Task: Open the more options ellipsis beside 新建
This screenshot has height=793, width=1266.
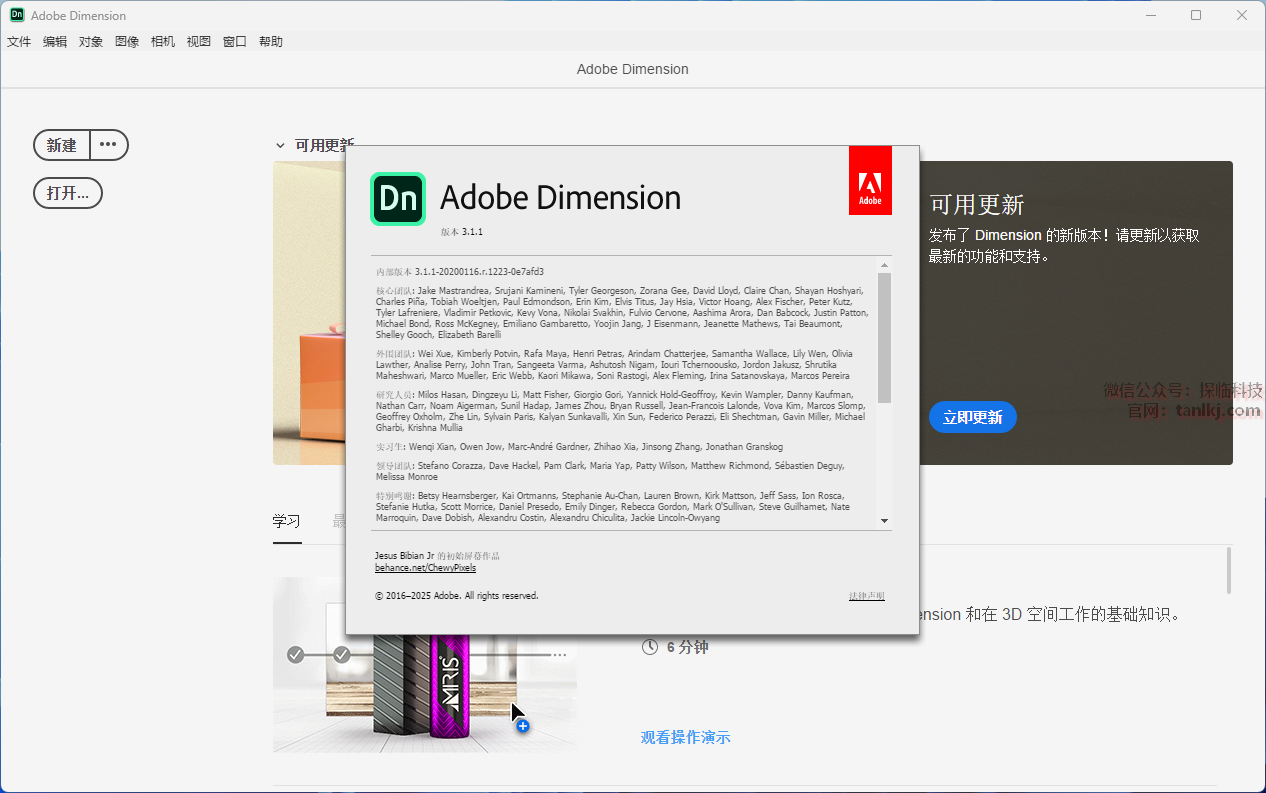Action: pyautogui.click(x=108, y=145)
